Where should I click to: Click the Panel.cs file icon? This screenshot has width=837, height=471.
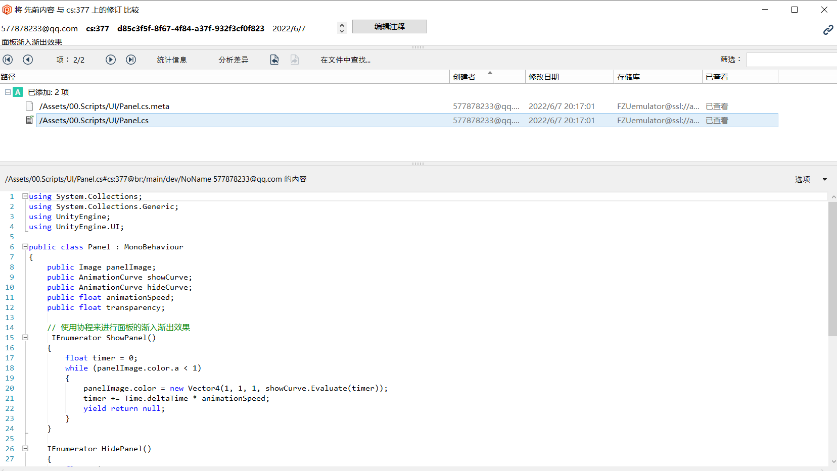[x=30, y=120]
